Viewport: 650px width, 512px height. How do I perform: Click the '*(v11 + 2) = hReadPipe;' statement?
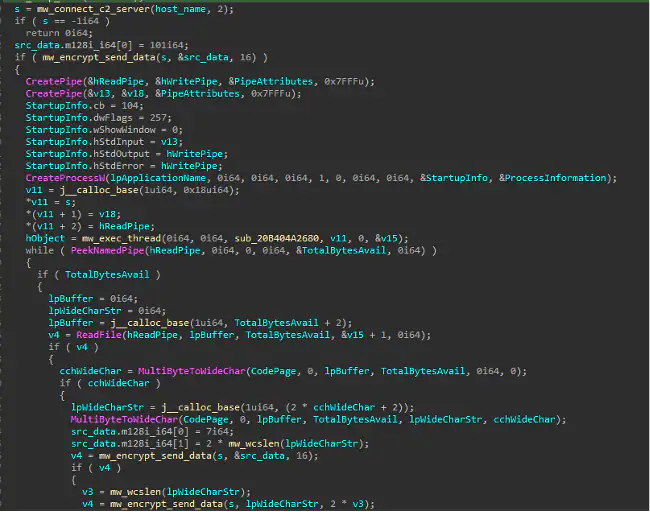90,226
